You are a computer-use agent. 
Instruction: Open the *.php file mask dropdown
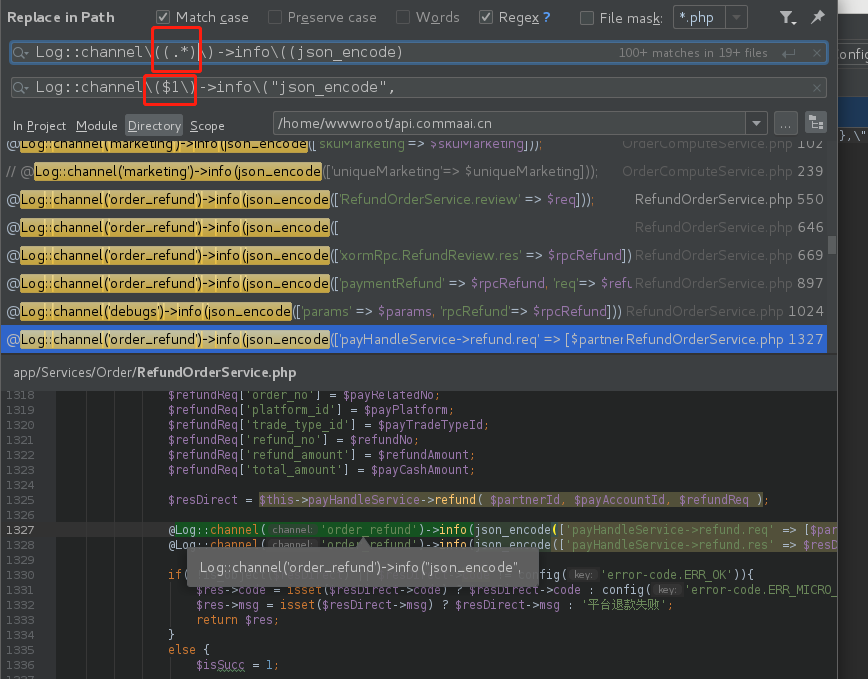pos(736,17)
